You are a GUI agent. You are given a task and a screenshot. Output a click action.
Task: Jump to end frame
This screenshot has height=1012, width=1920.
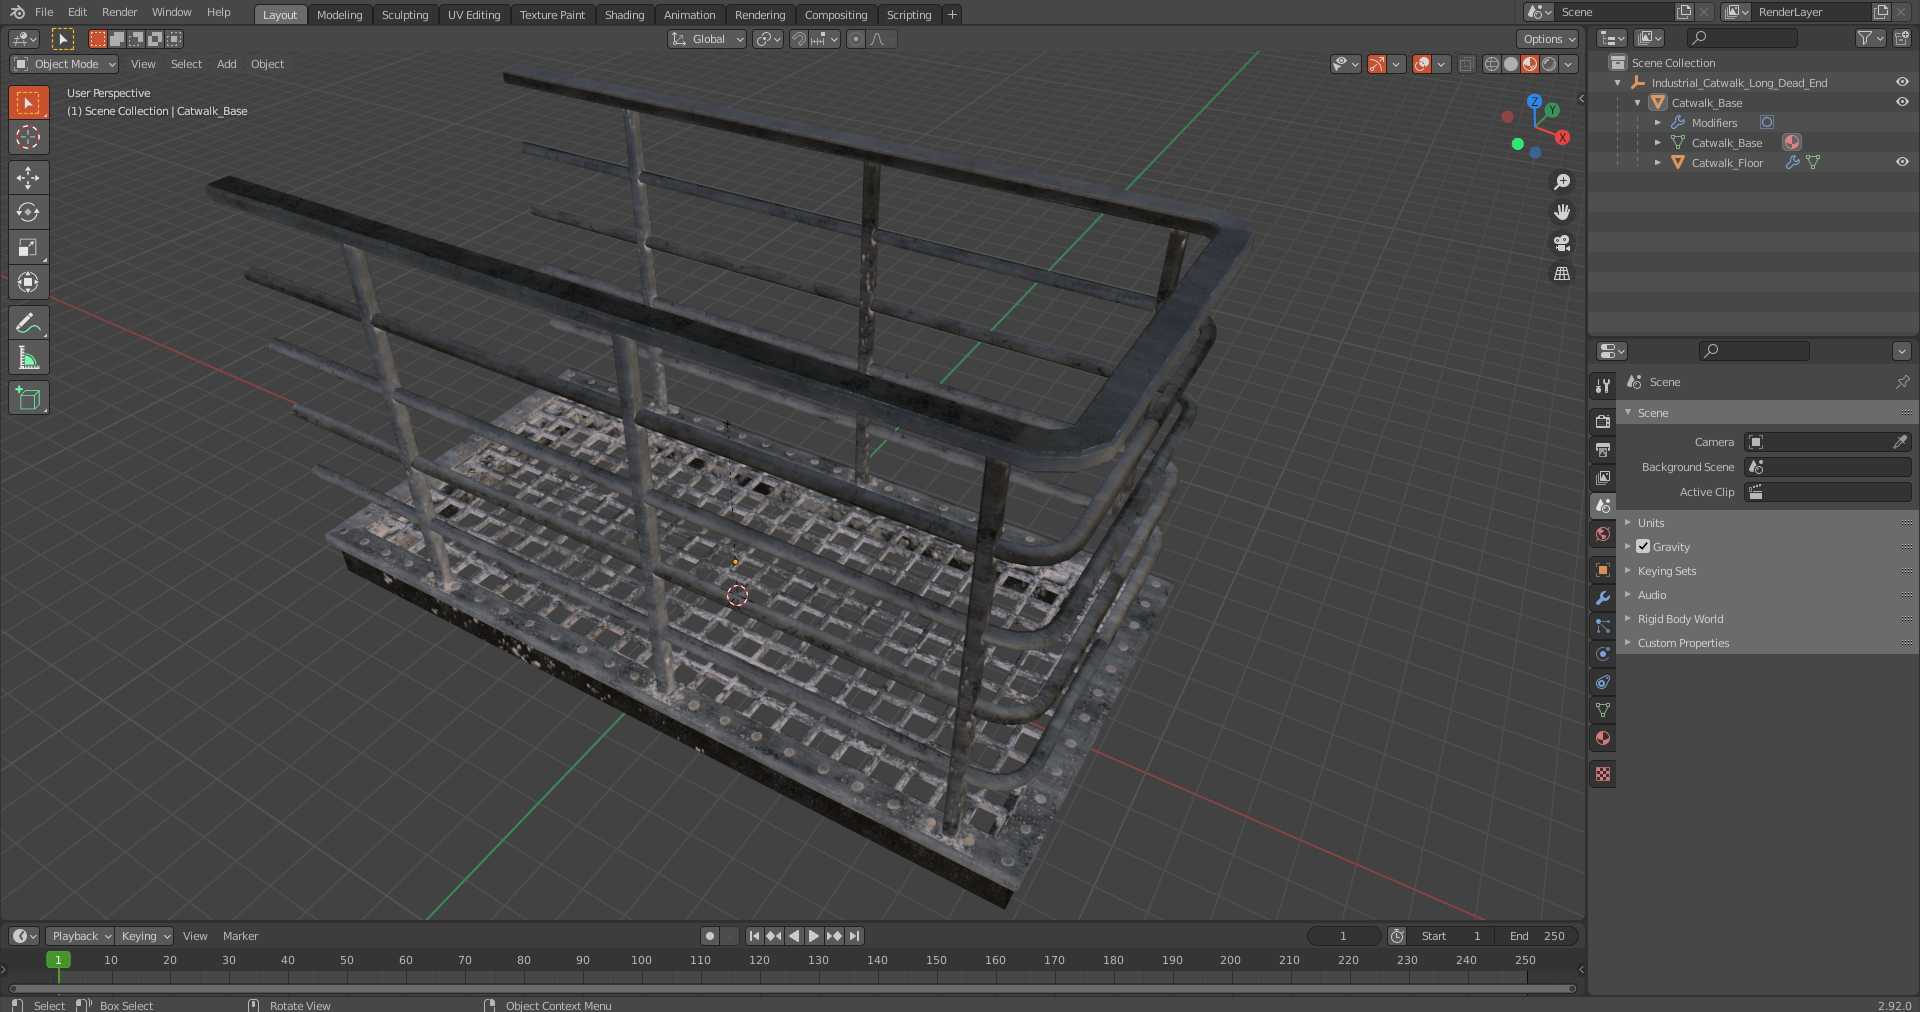point(854,936)
